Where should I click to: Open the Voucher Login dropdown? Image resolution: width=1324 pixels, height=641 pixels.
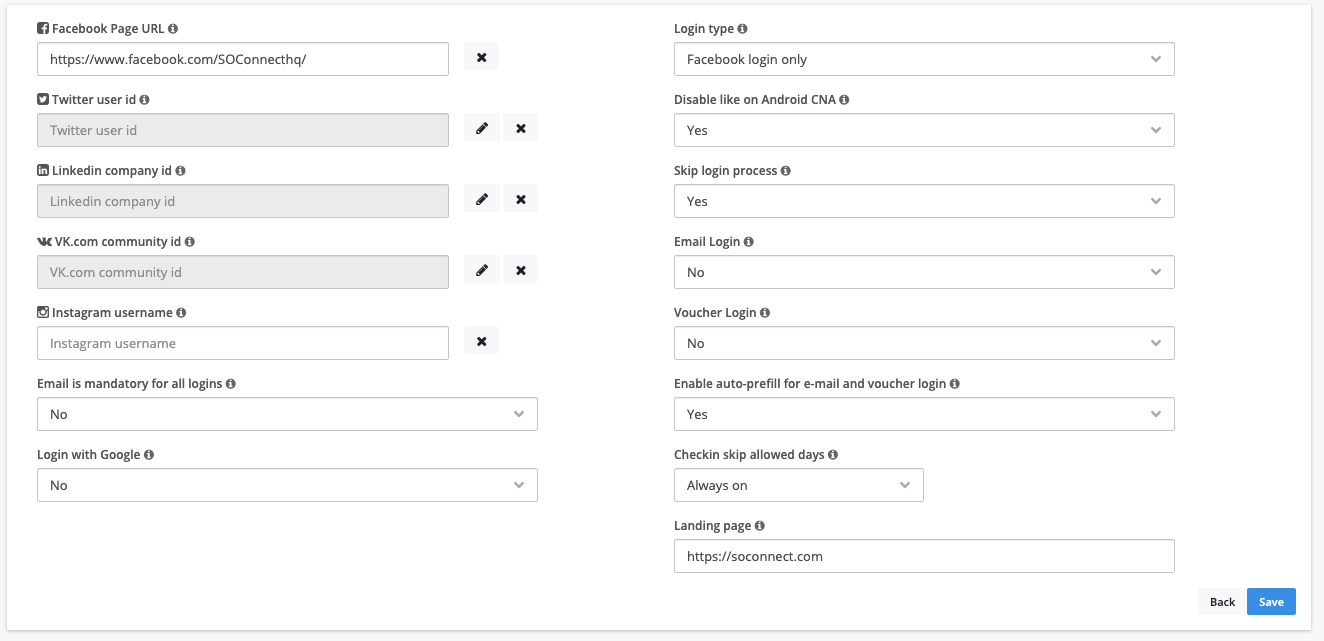point(924,343)
